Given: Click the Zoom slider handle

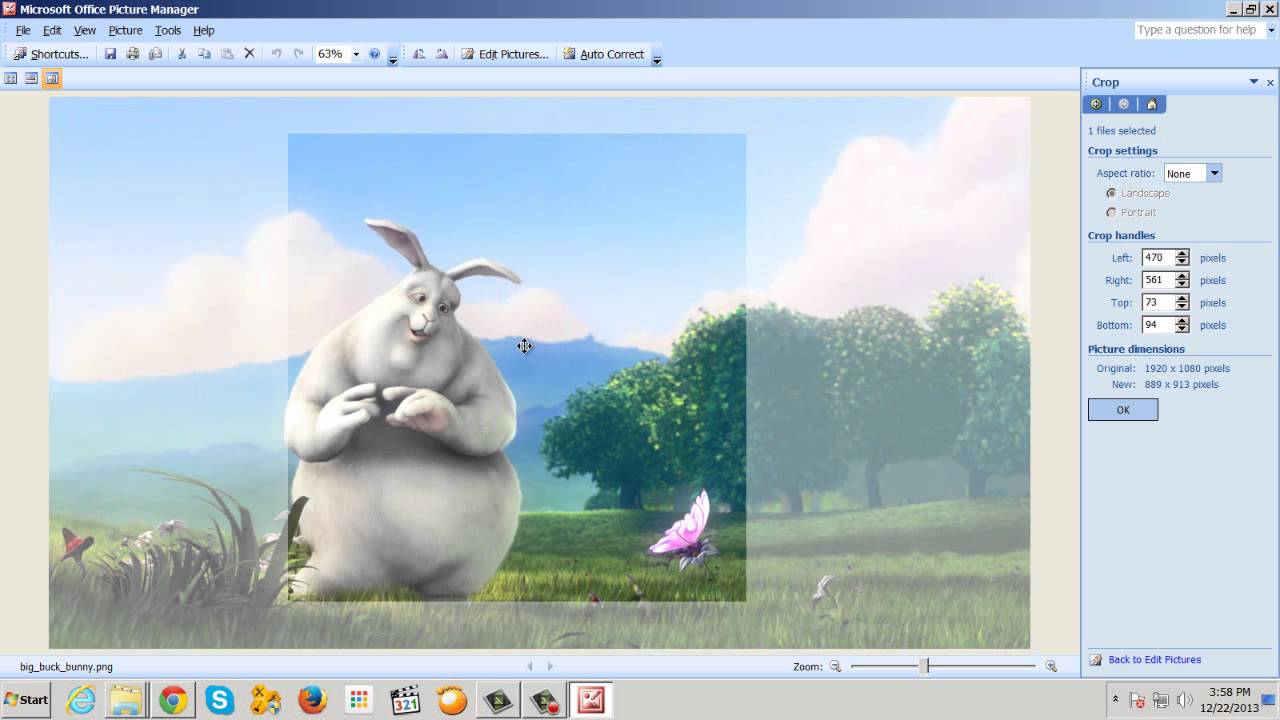Looking at the screenshot, I should [x=925, y=666].
